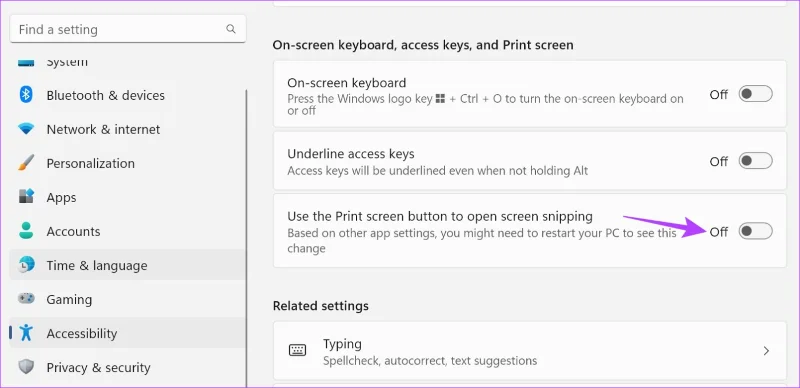Turn on the On-screen keyboard toggle
Image resolution: width=800 pixels, height=388 pixels.
[x=756, y=94]
